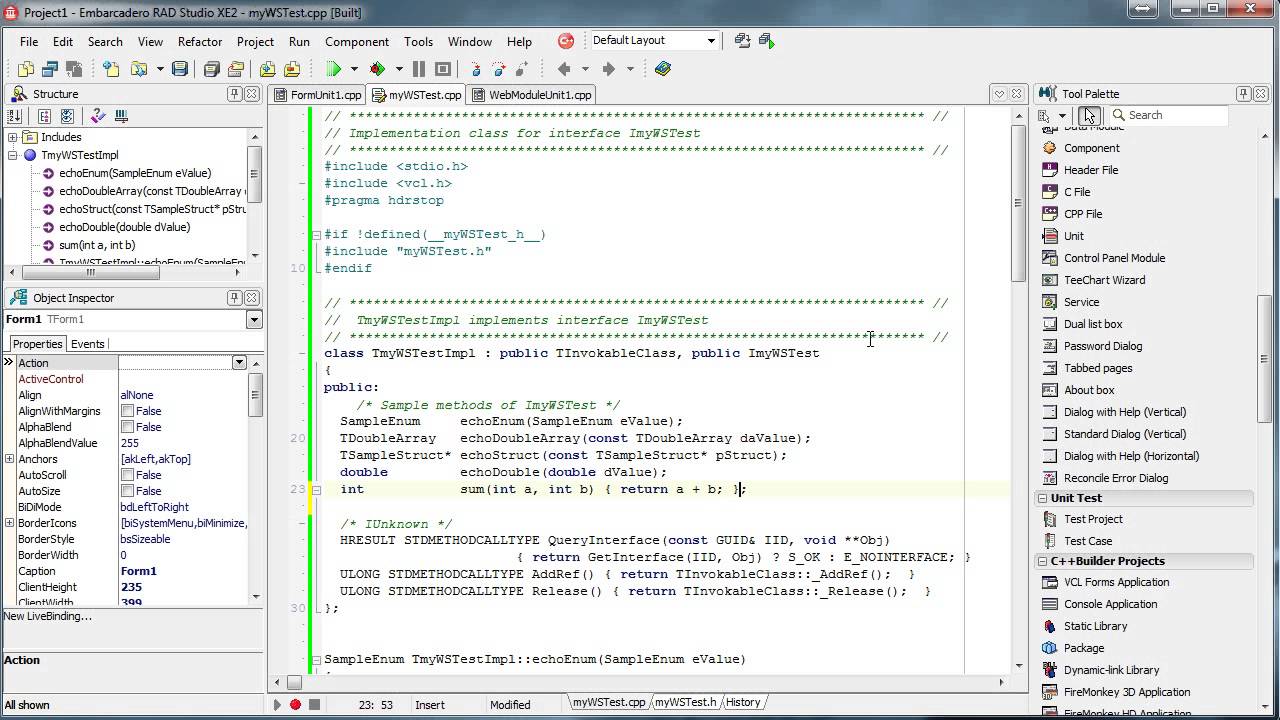The width and height of the screenshot is (1280, 720).
Task: Switch to the Events tab
Action: [88, 344]
